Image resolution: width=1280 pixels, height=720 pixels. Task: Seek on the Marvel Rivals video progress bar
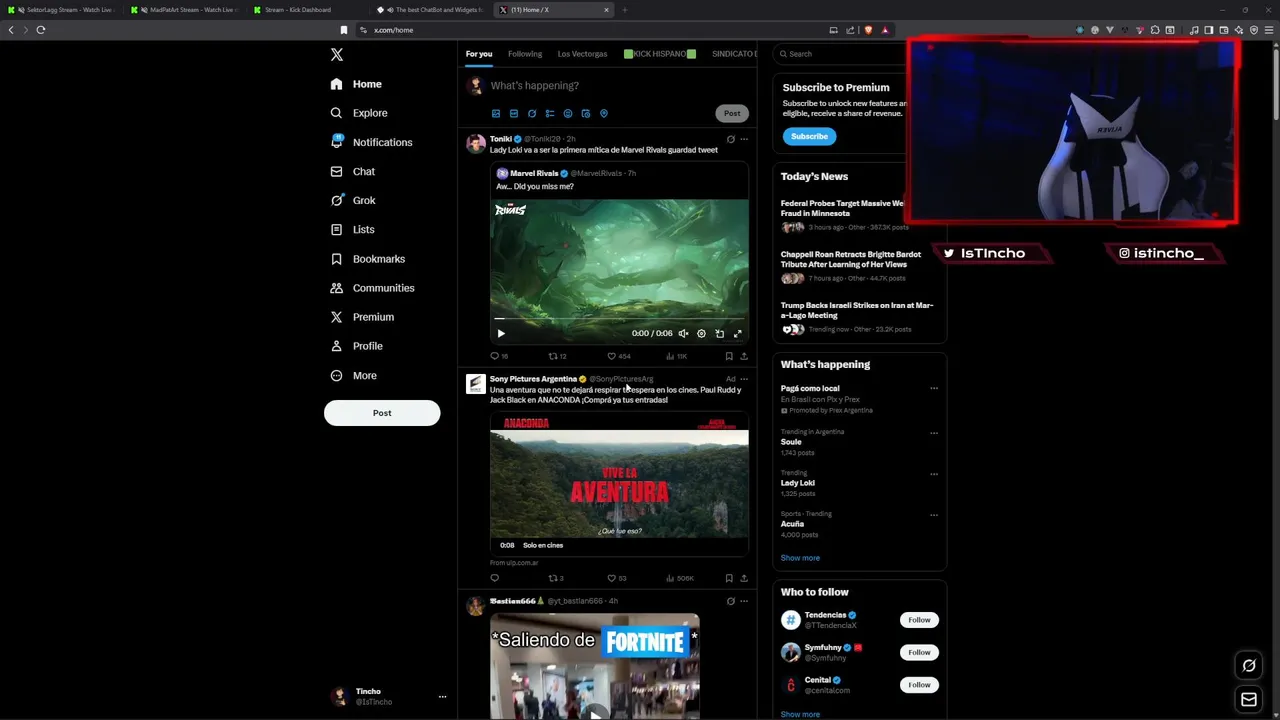coord(619,319)
